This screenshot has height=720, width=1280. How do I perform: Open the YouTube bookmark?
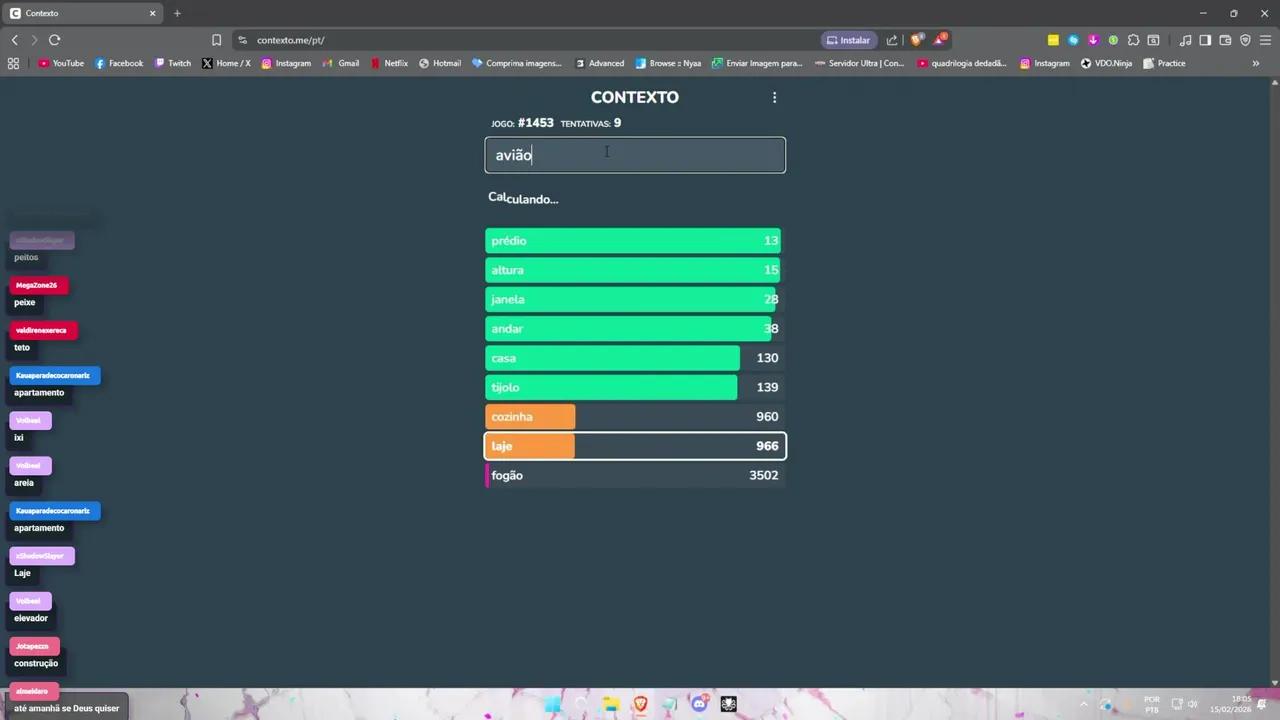tap(61, 63)
